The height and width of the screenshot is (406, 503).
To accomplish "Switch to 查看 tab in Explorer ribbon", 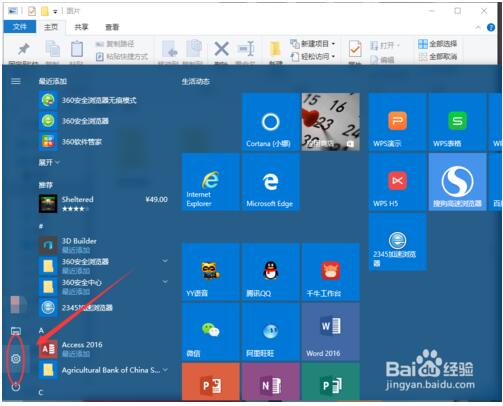I will coord(112,27).
